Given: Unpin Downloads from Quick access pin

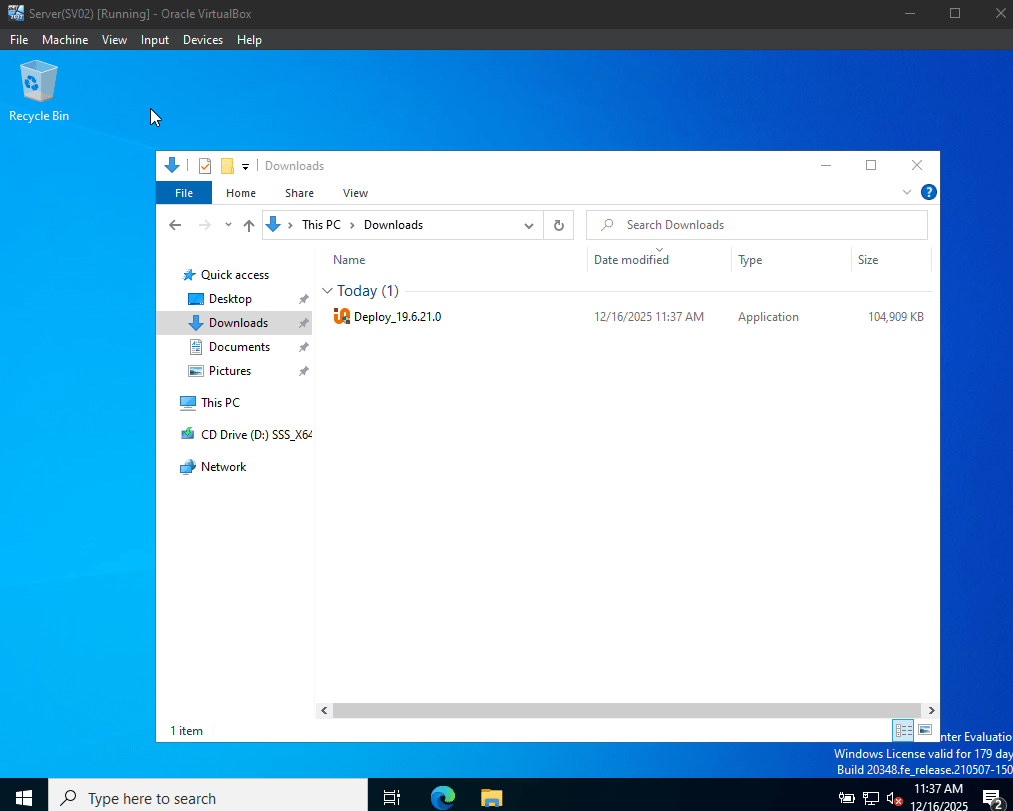Looking at the screenshot, I should [x=303, y=323].
